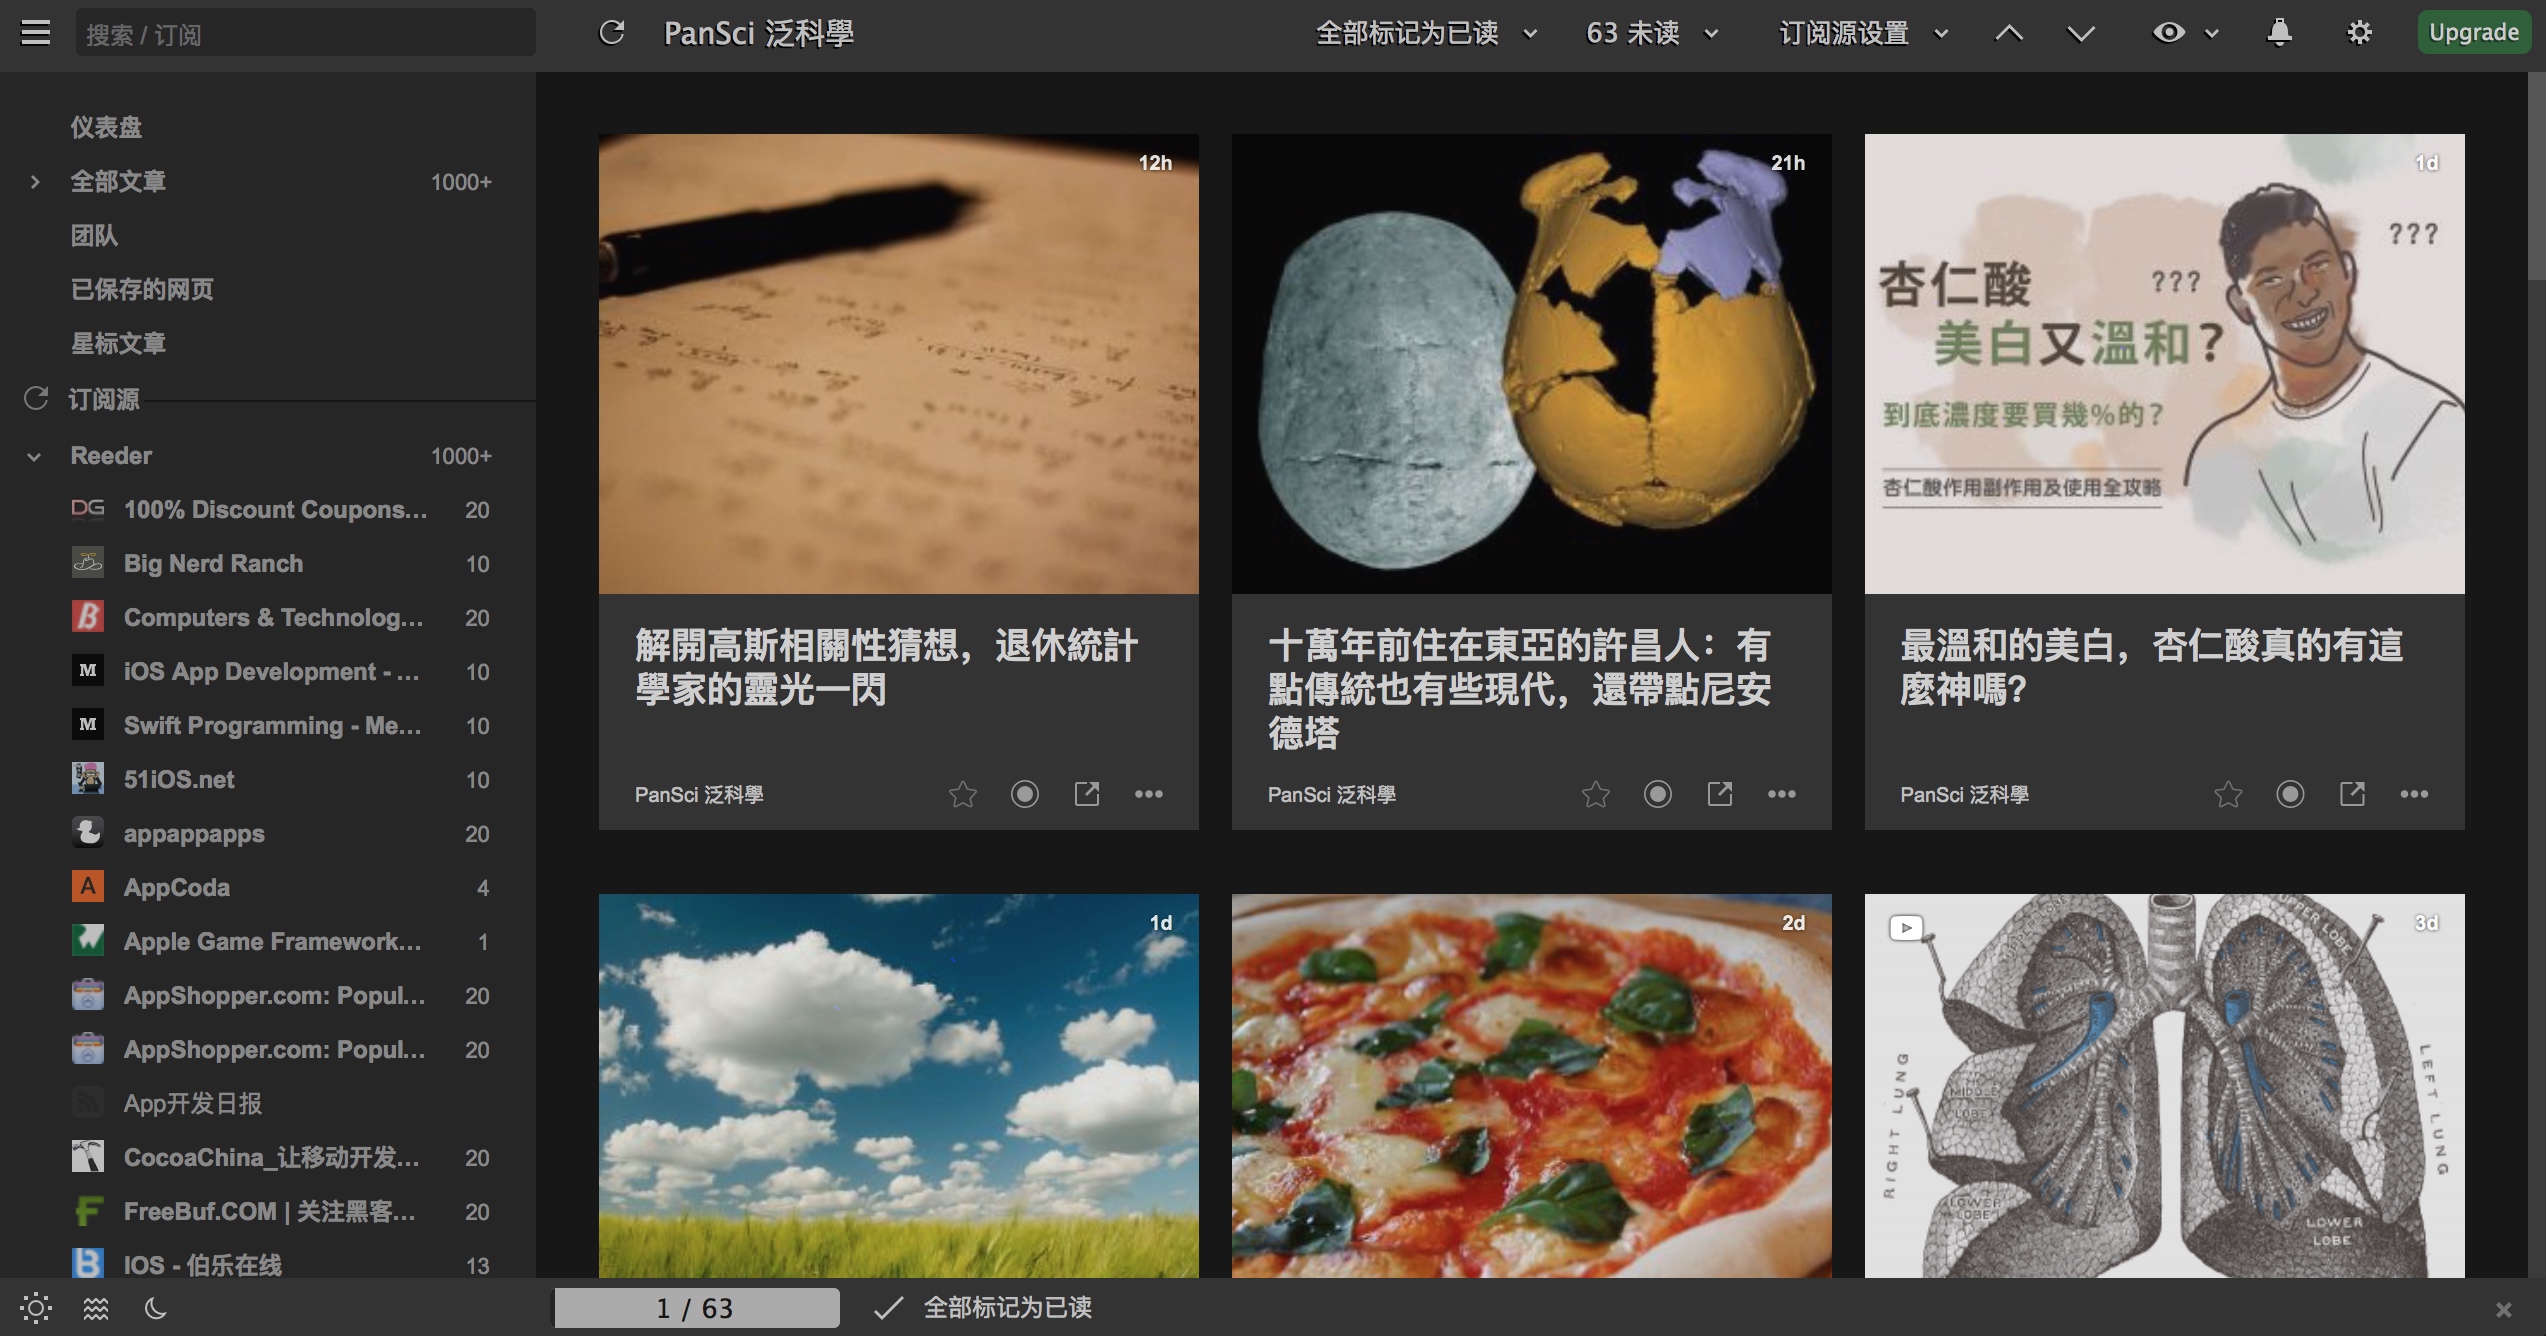Show more options for 十萬年前住在東亞的許昌人 card
The height and width of the screenshot is (1336, 2546).
tap(1782, 794)
